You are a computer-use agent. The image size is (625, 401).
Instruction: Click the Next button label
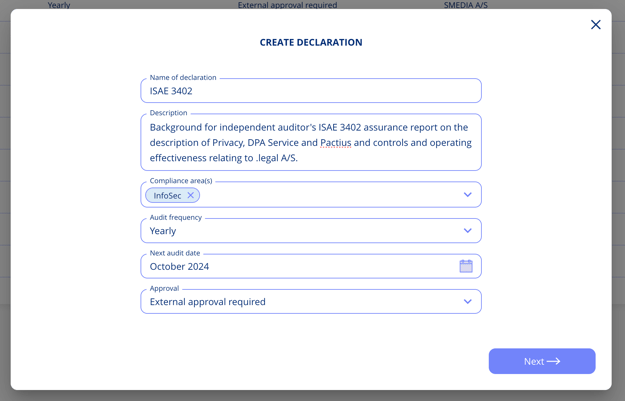[x=534, y=362]
